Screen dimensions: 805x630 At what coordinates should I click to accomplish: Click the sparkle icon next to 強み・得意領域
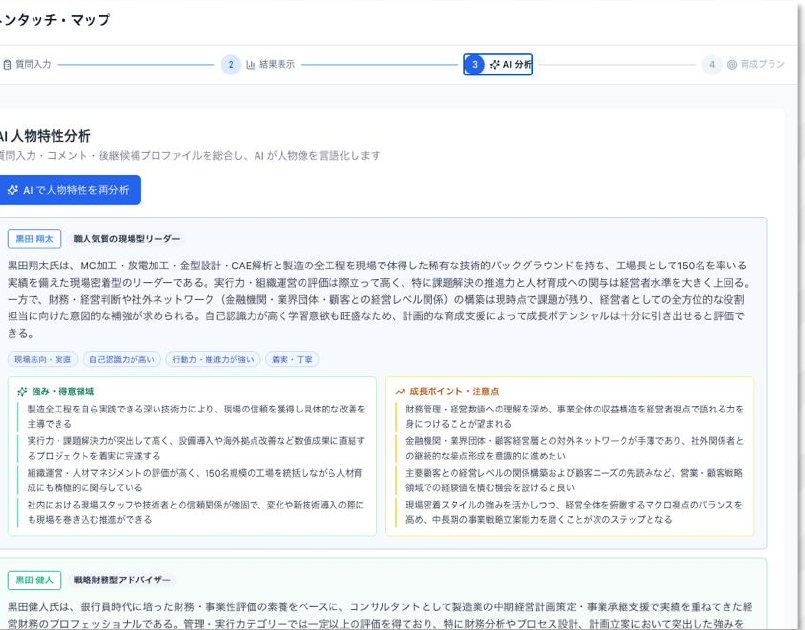coord(22,392)
